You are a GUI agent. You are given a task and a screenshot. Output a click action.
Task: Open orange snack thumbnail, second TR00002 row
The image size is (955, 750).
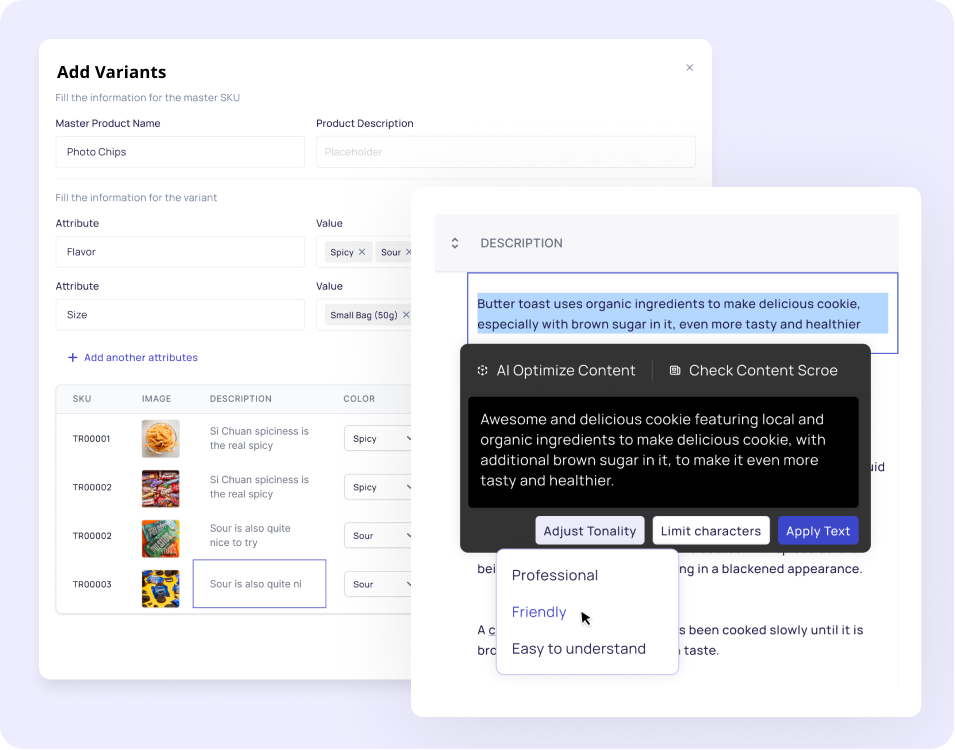[161, 538]
